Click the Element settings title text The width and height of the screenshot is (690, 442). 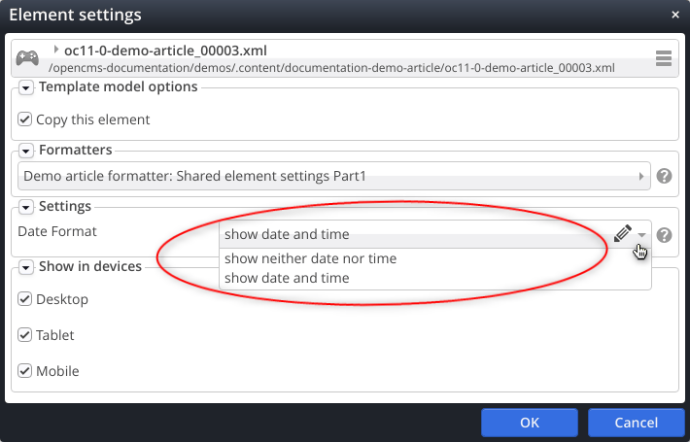[75, 15]
